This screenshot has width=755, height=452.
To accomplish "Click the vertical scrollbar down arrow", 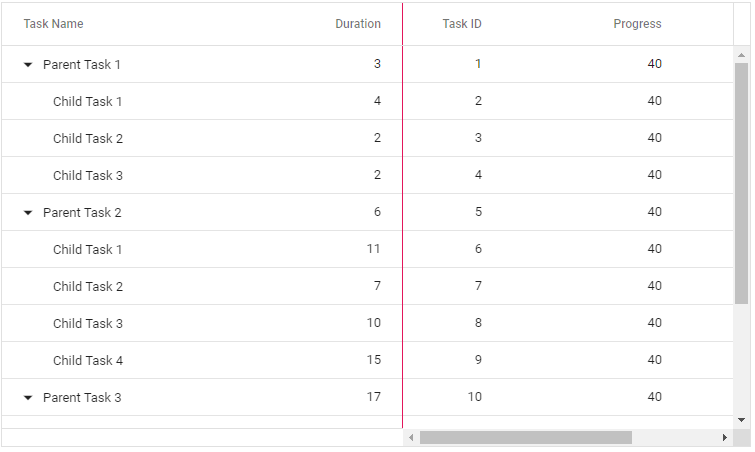I will tap(742, 420).
